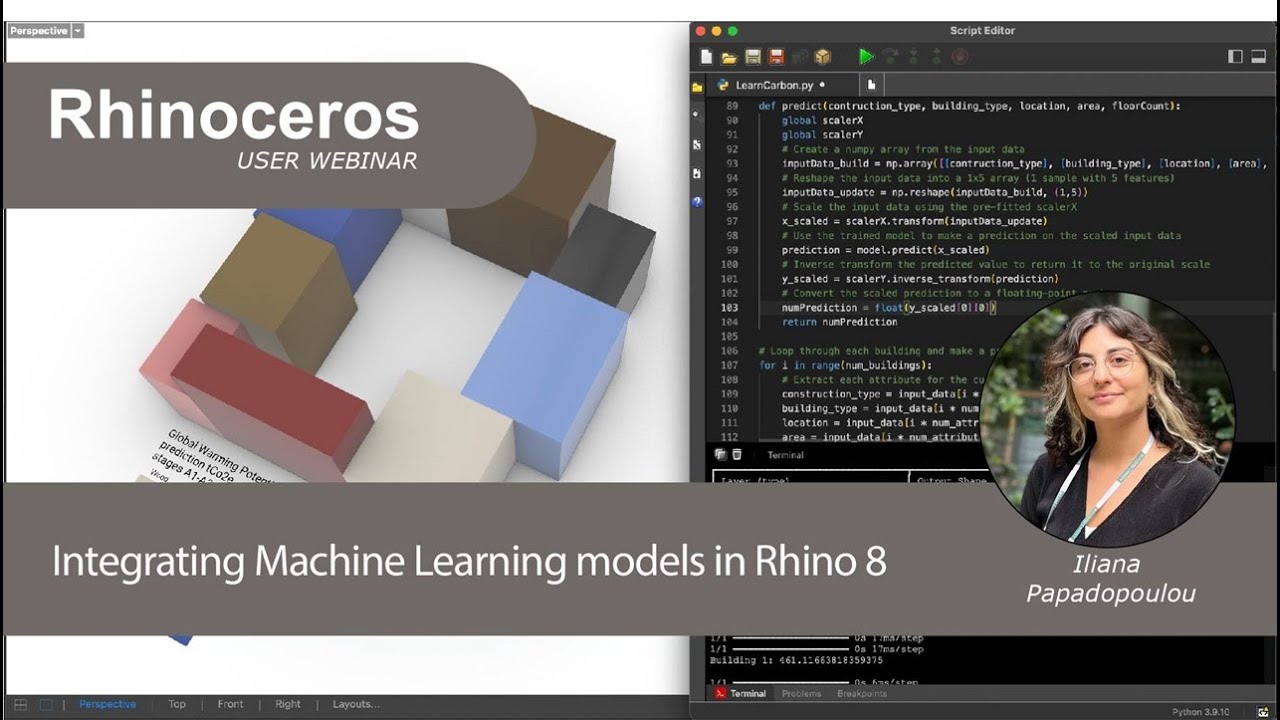Image resolution: width=1280 pixels, height=720 pixels.
Task: Select the Right viewport tab
Action: click(x=288, y=704)
